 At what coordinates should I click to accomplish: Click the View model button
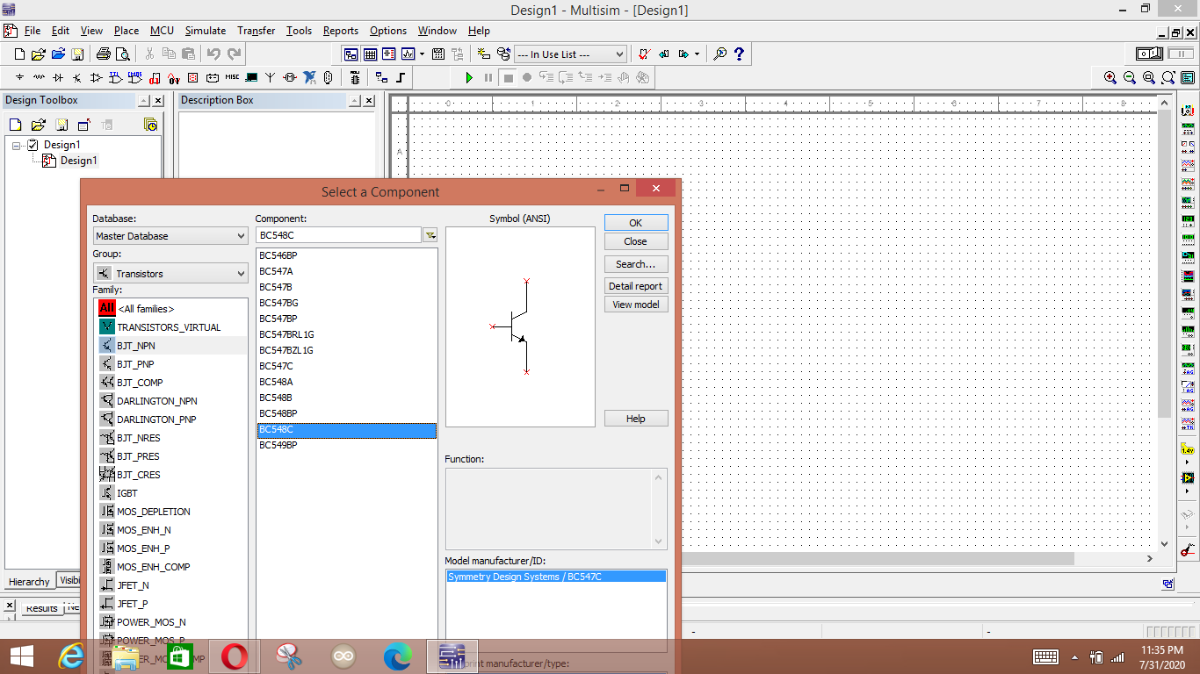tap(635, 304)
